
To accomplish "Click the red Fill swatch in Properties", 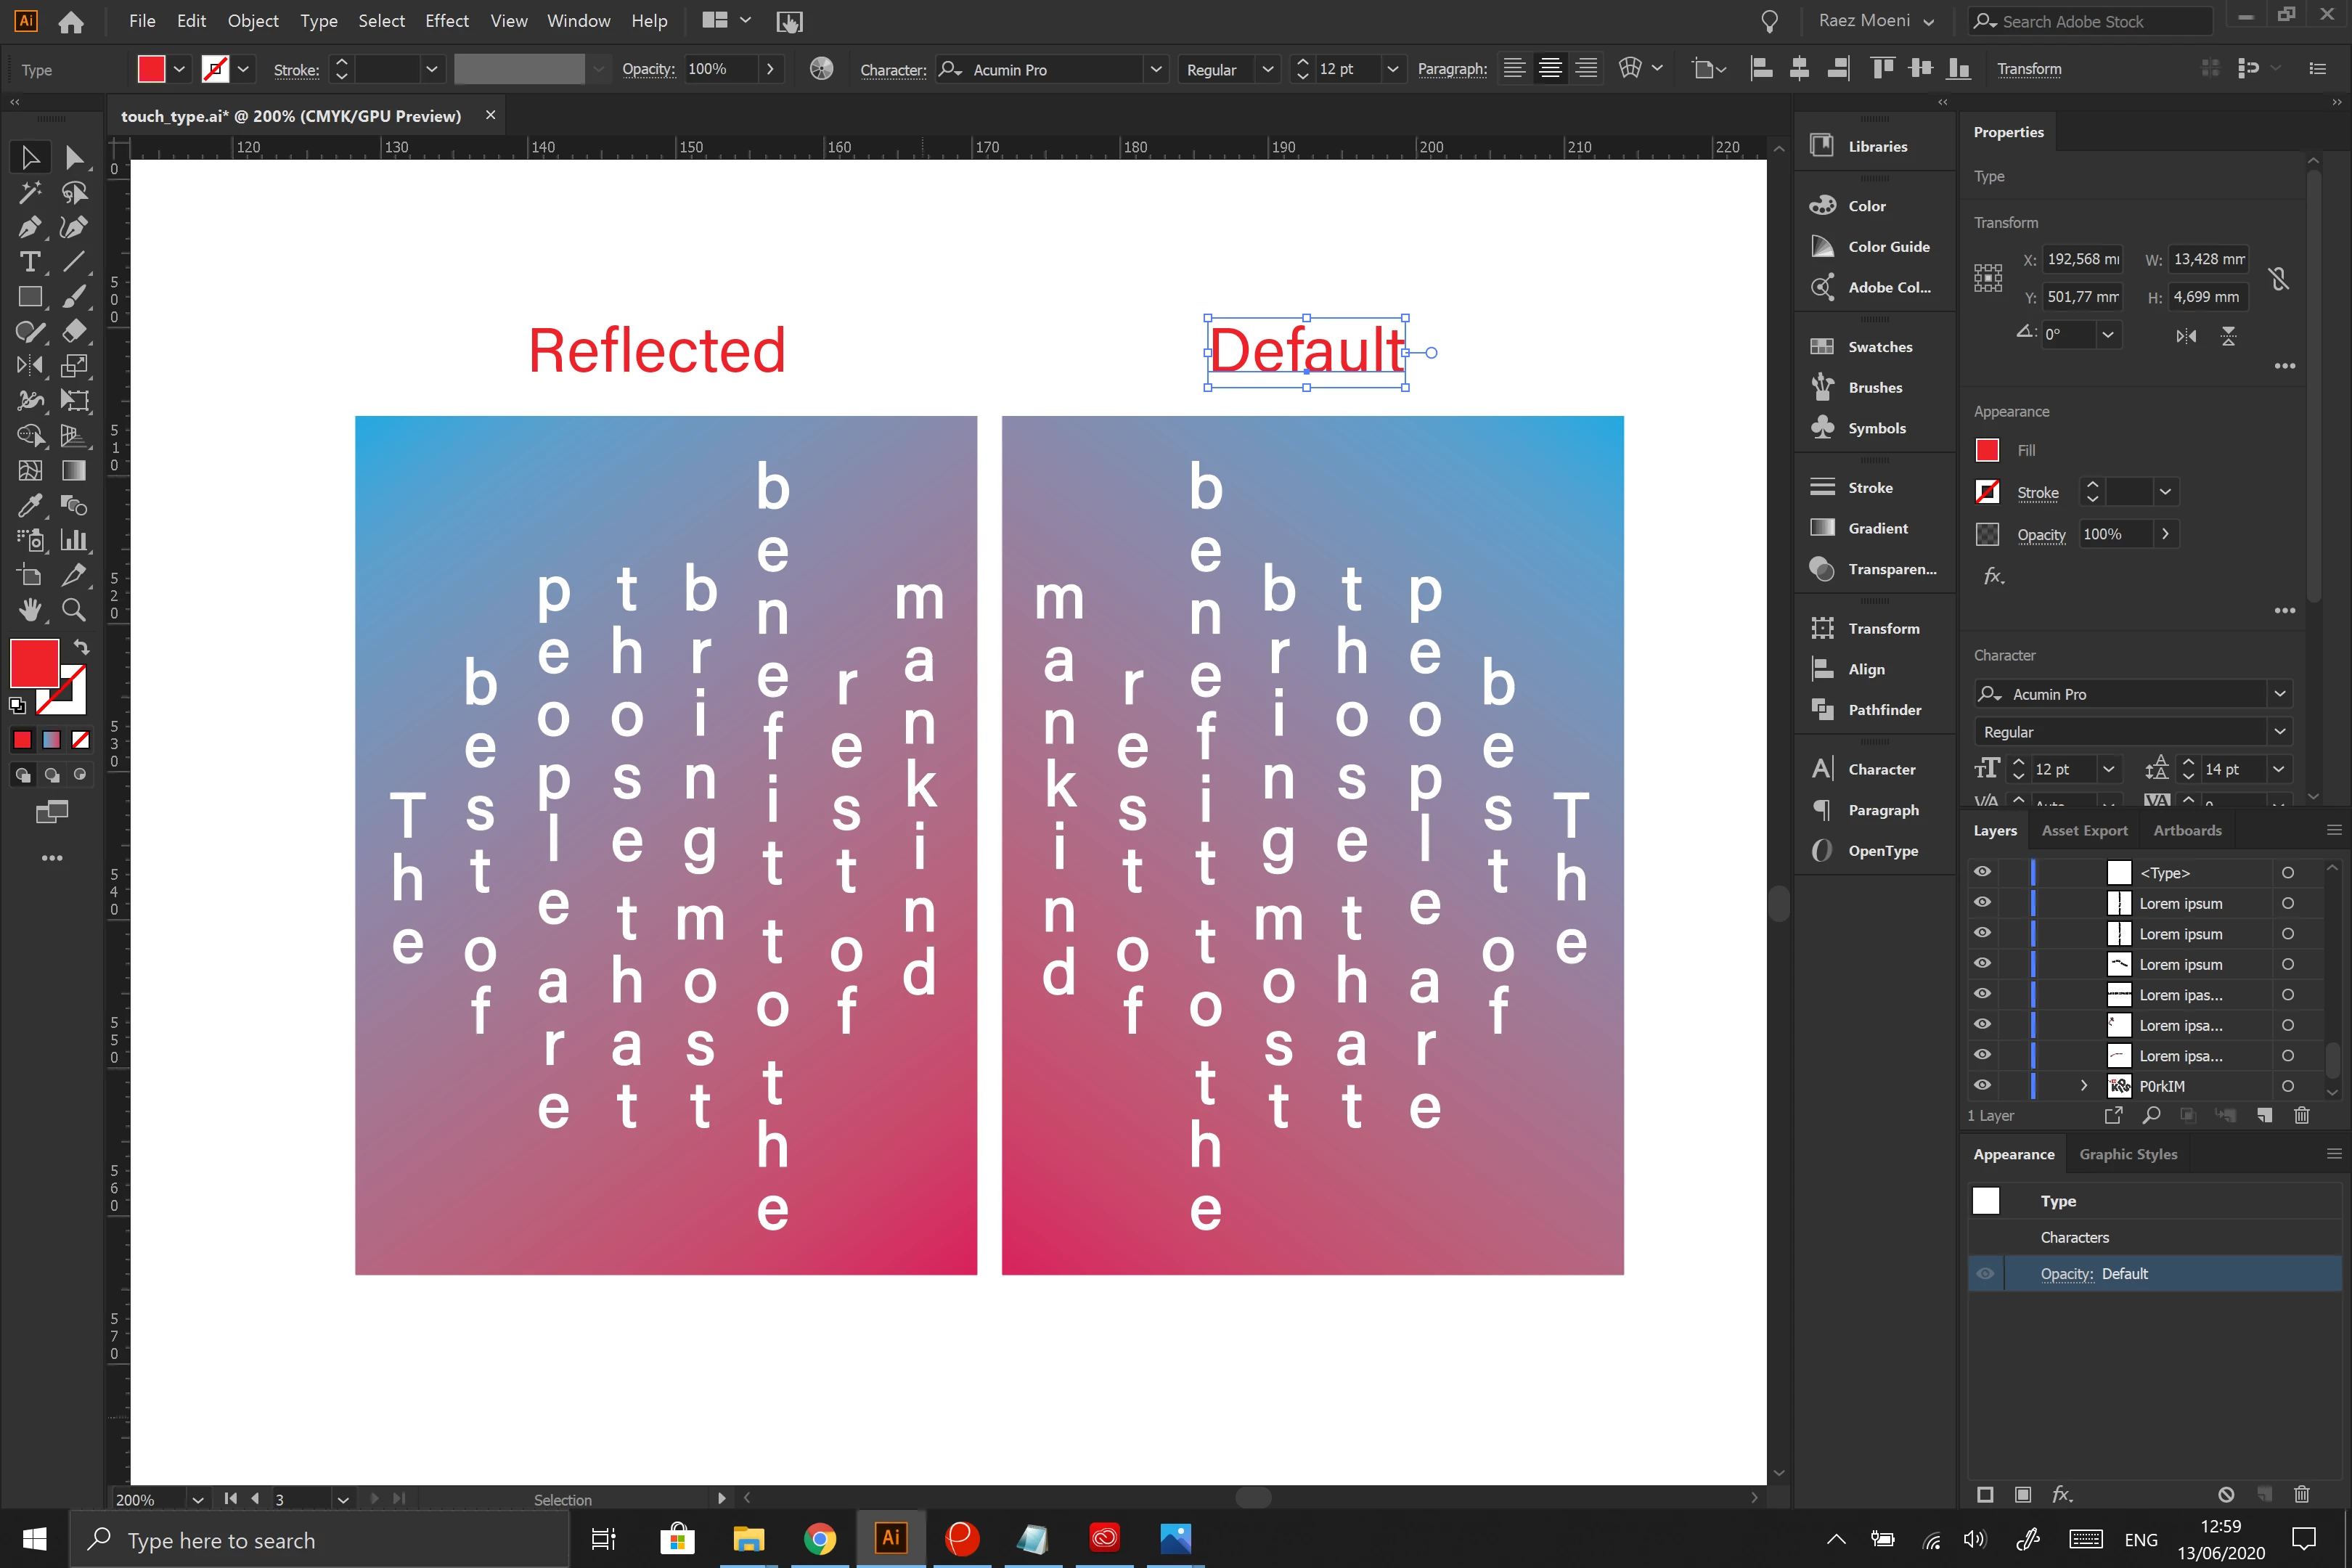I will point(1987,450).
